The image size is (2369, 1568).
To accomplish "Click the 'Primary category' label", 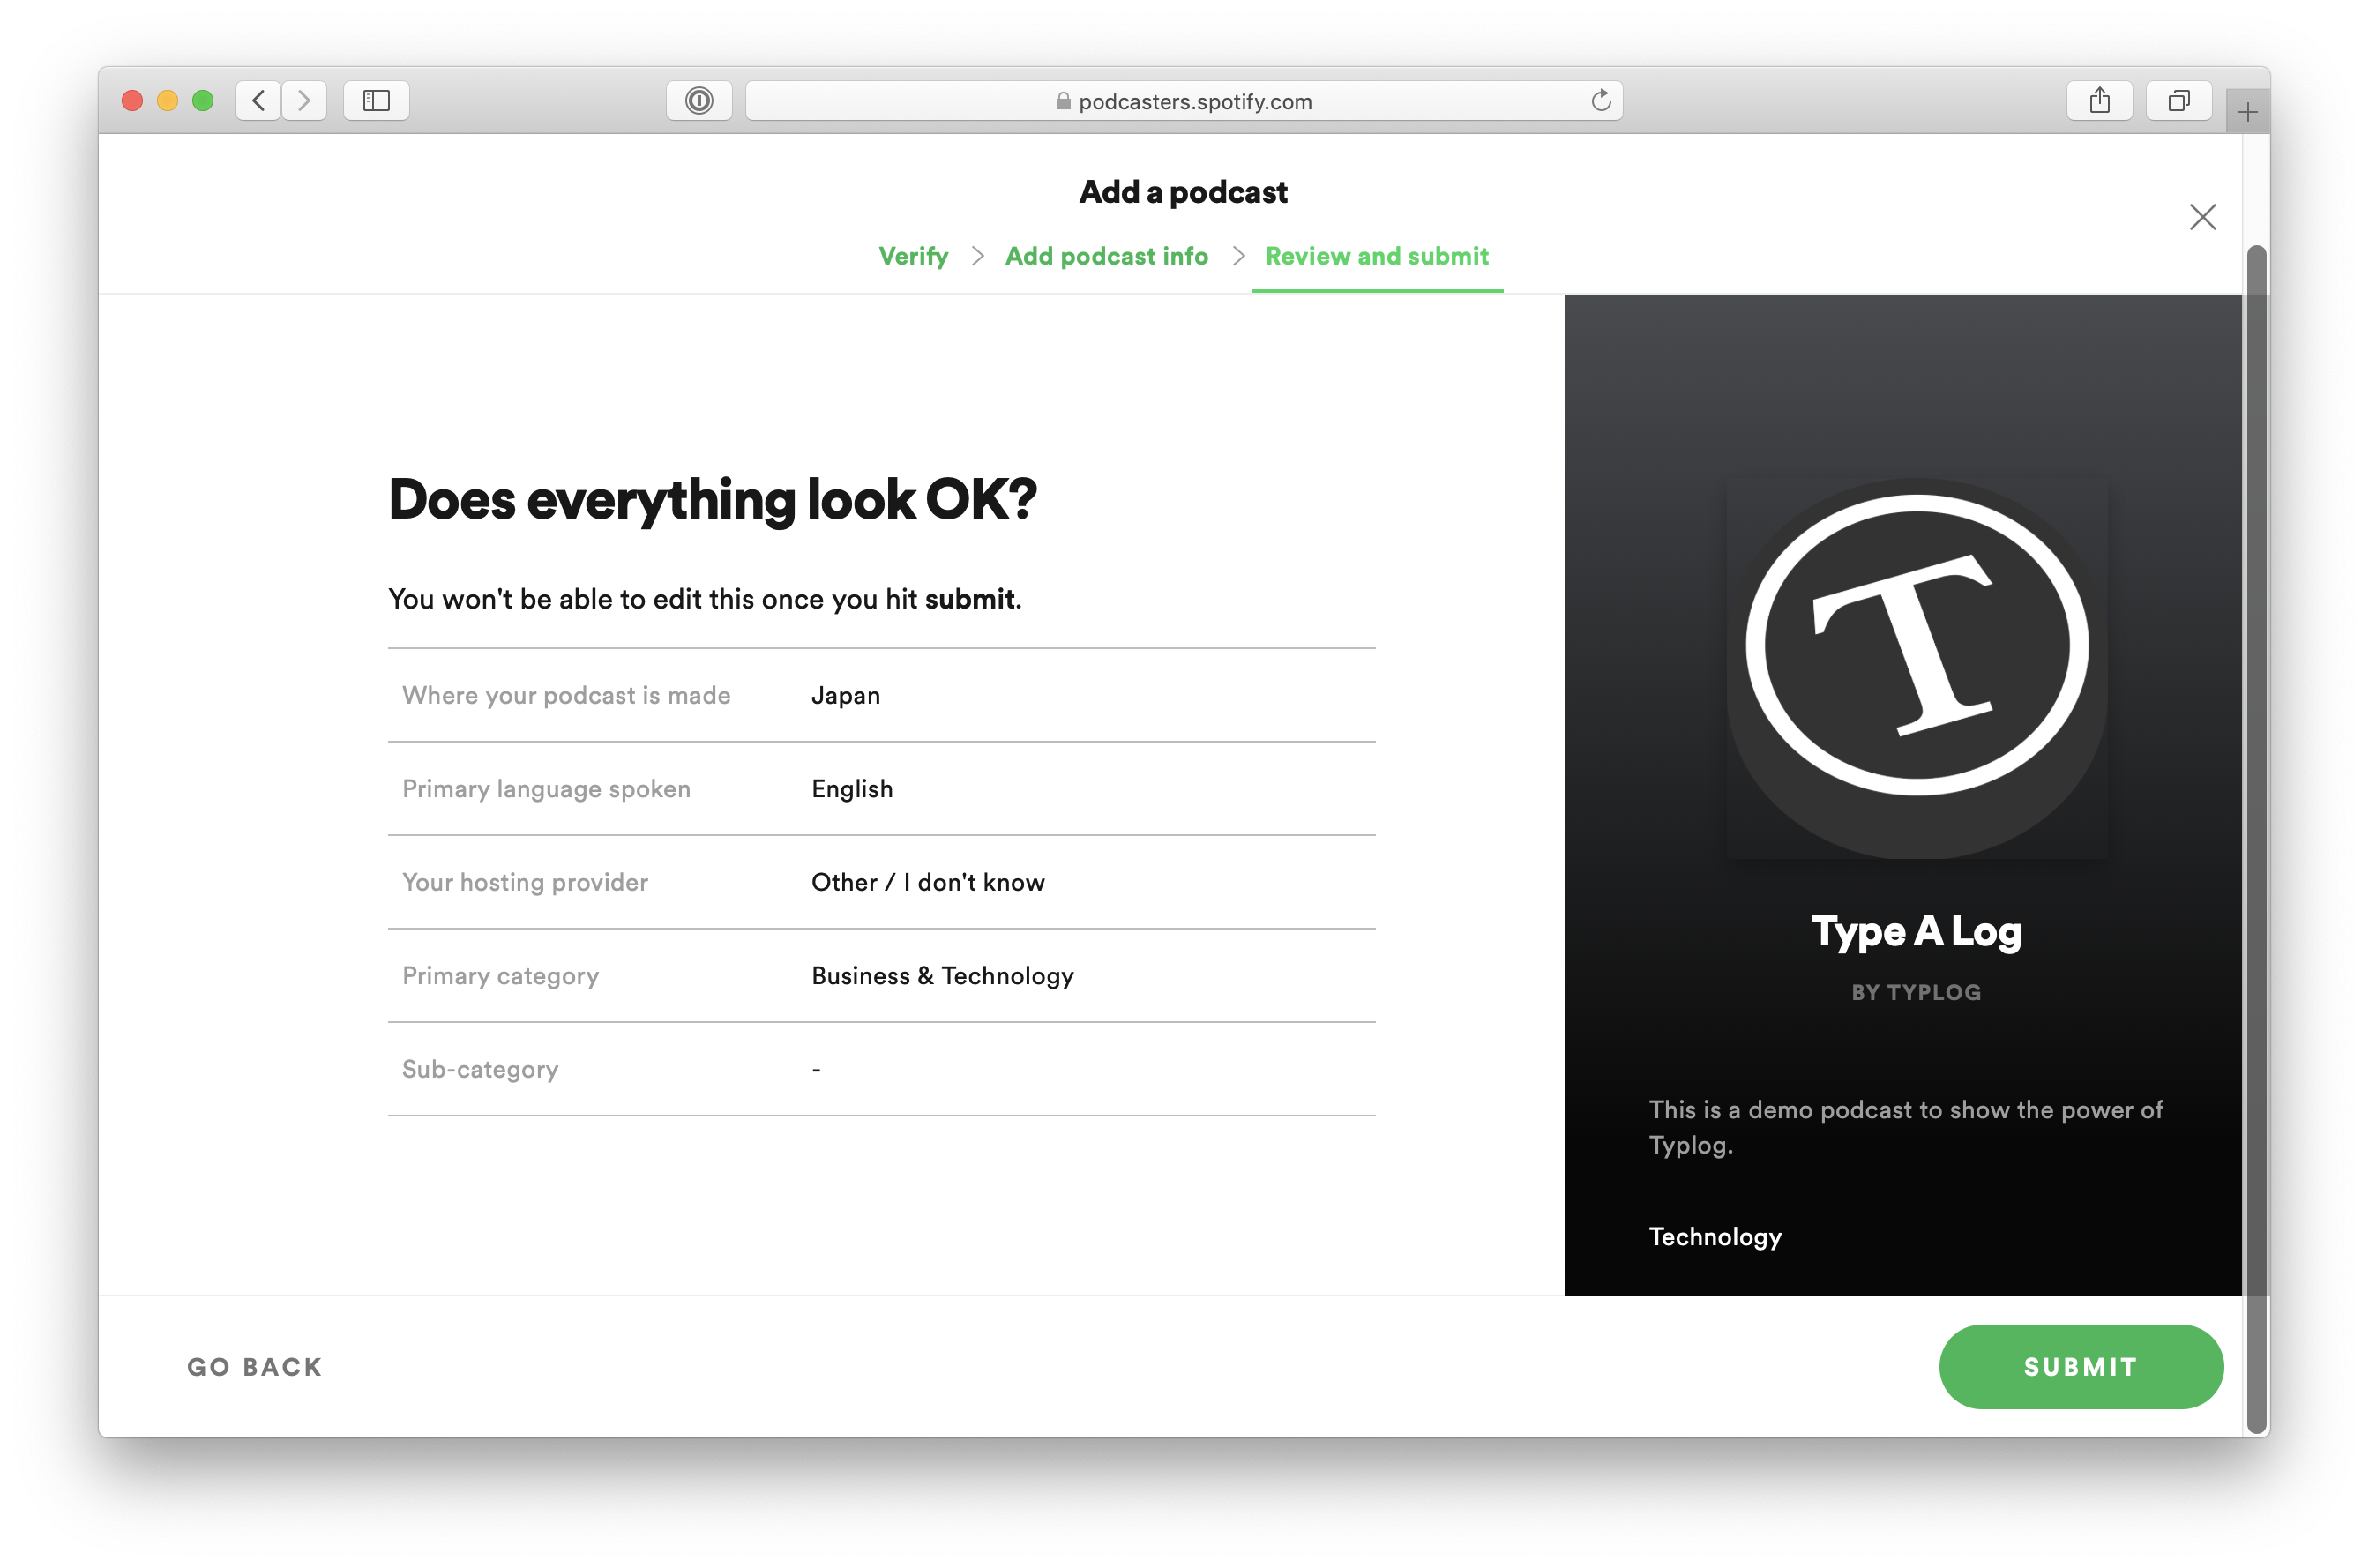I will tap(500, 976).
